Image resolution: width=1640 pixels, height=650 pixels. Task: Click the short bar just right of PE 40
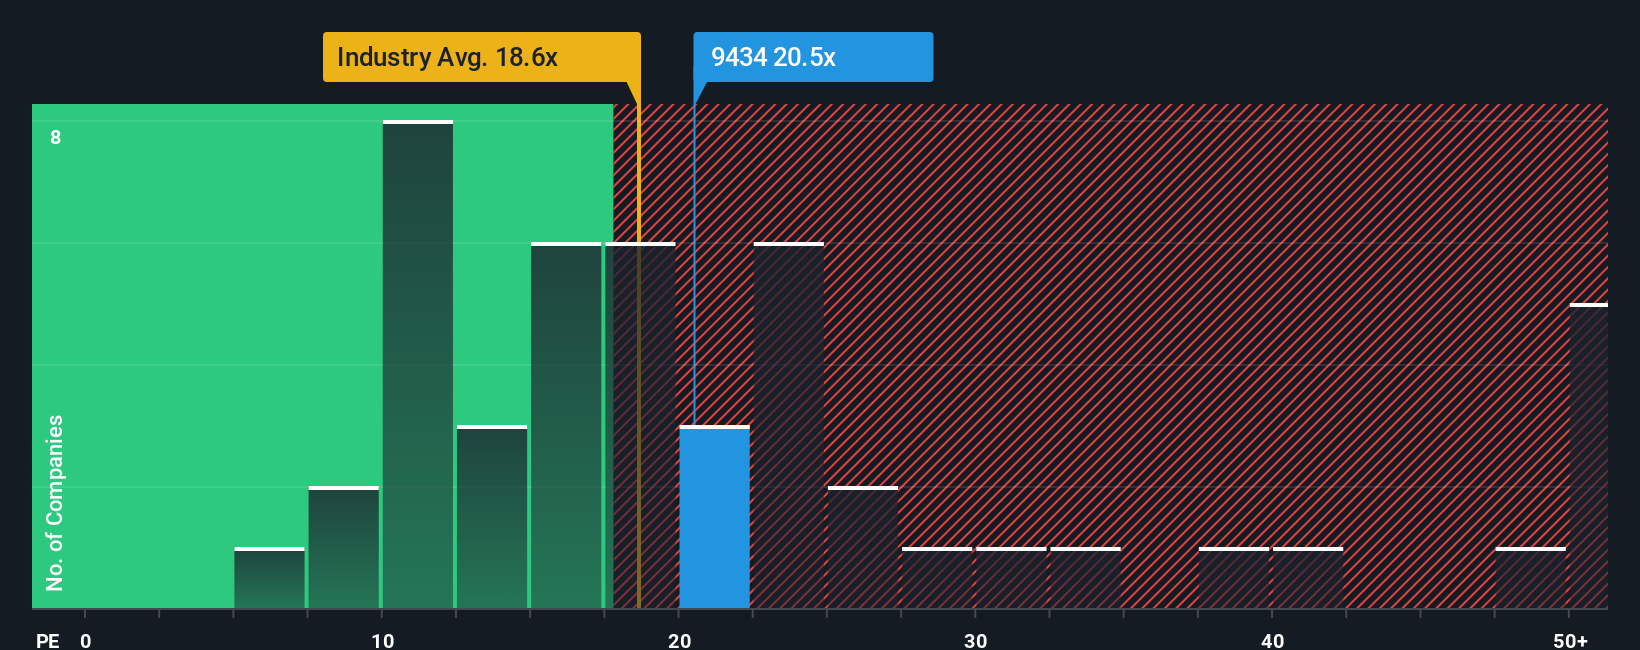(1308, 578)
